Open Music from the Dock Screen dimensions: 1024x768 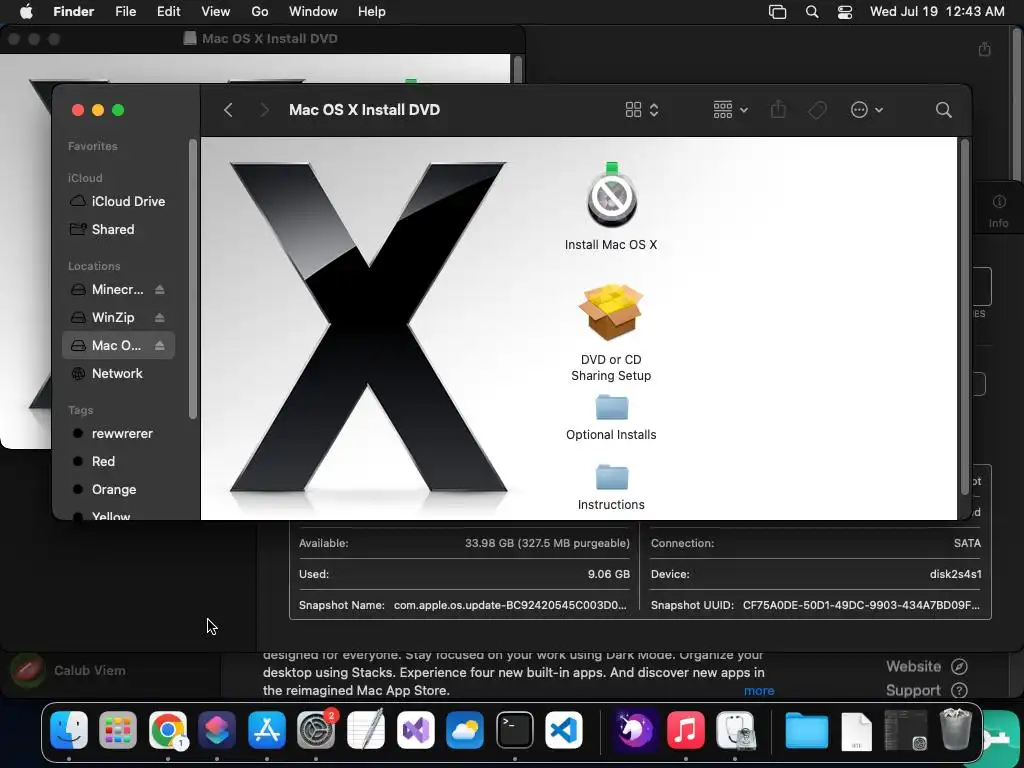(x=685, y=730)
